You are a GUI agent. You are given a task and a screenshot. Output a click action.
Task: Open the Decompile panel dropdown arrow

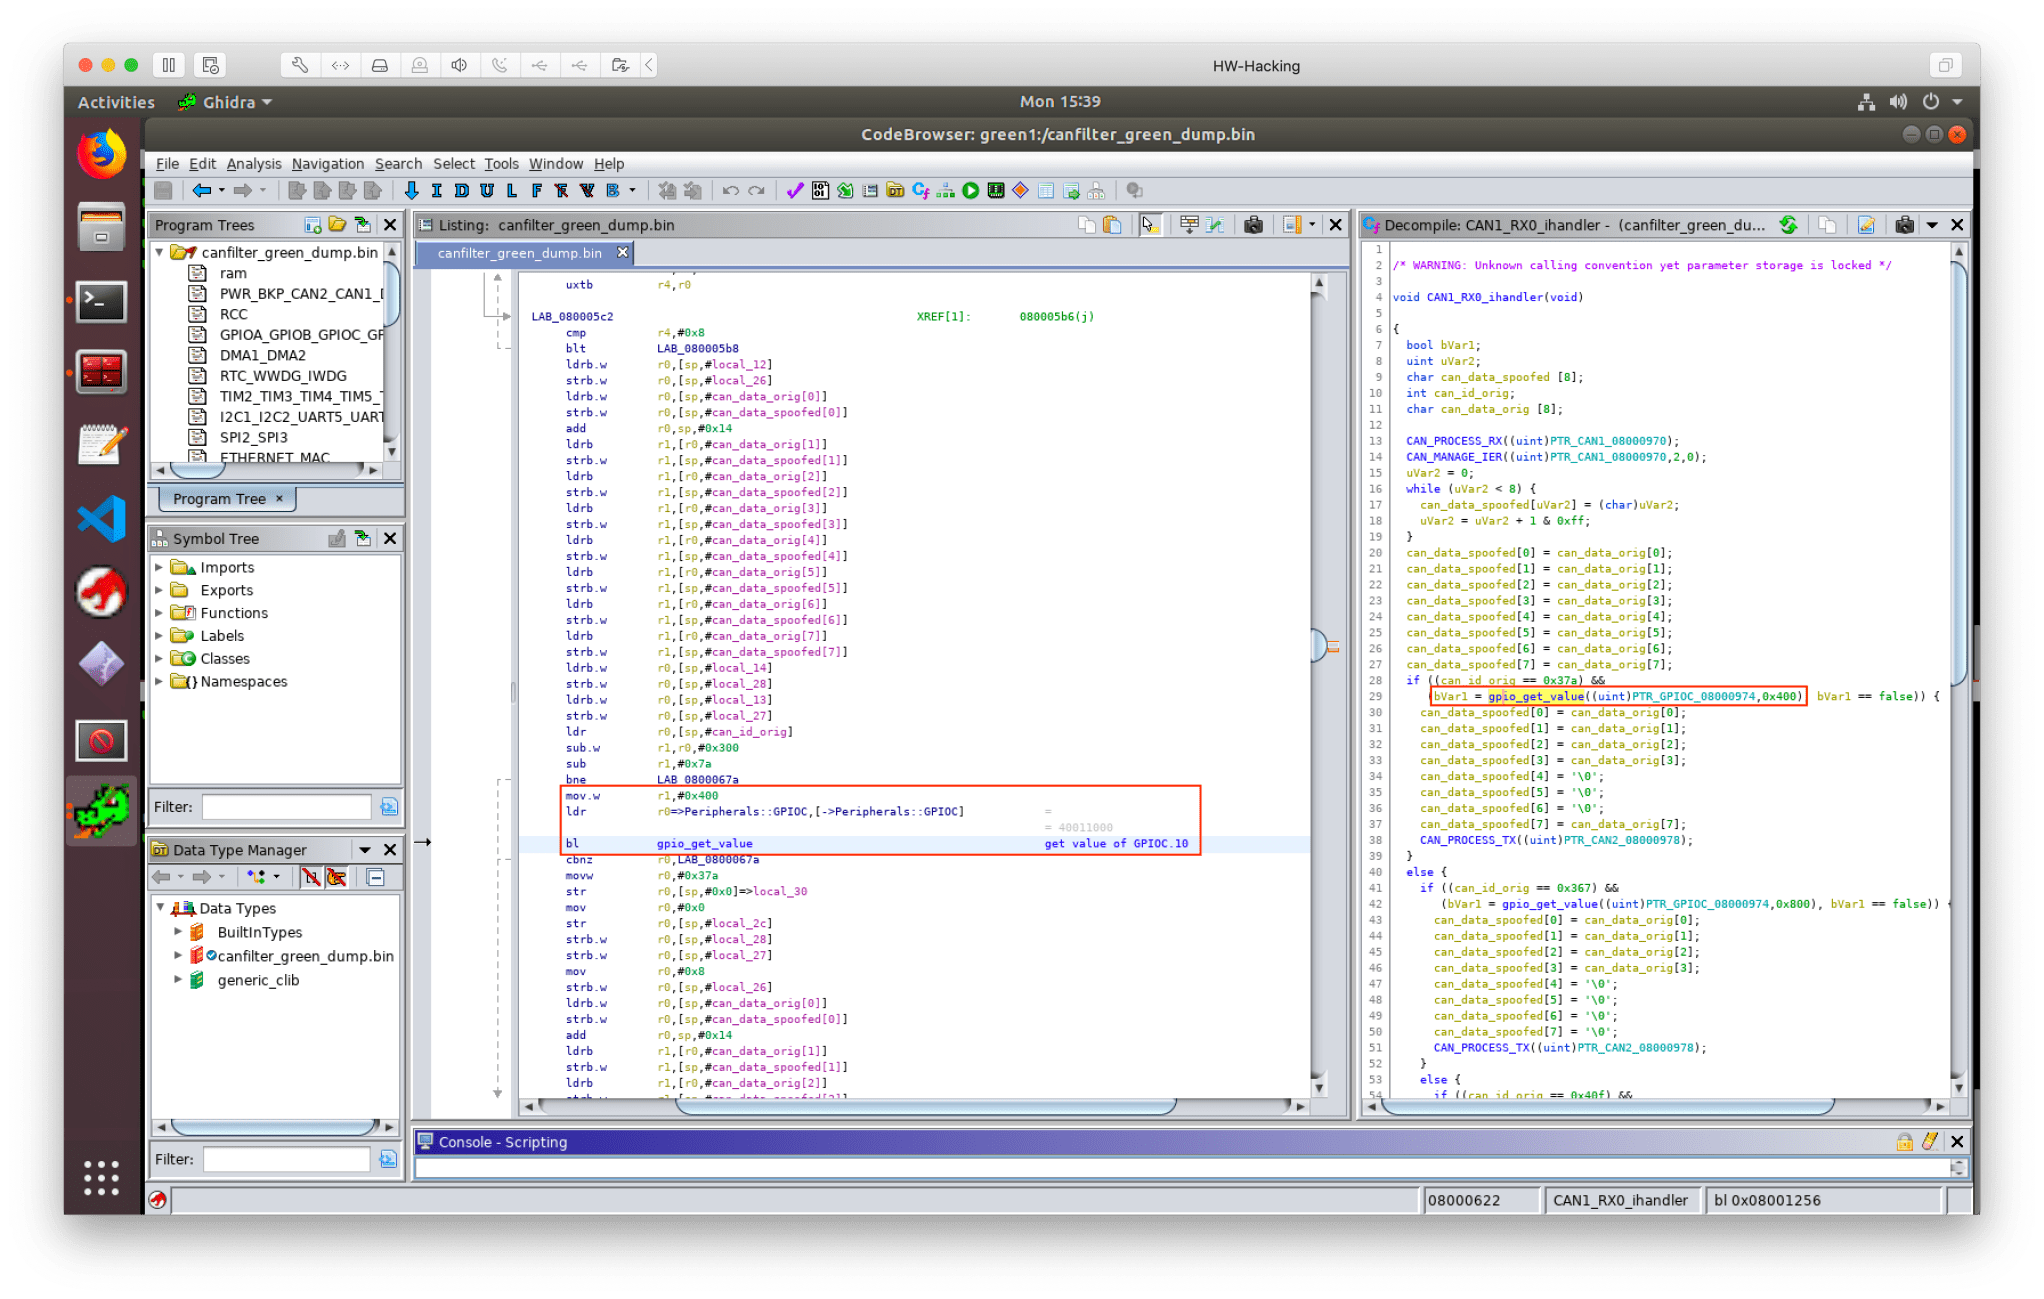[x=1932, y=225]
